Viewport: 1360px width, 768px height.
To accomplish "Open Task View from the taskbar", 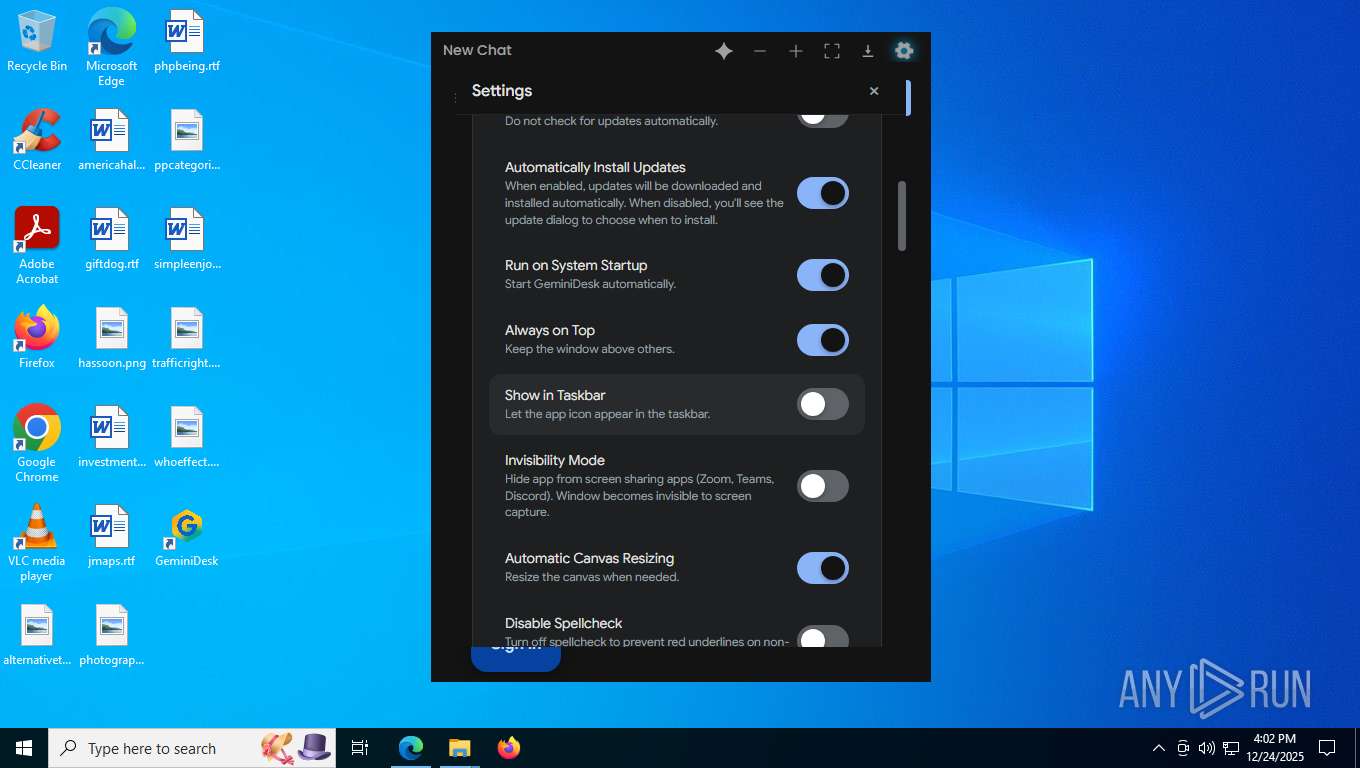I will (x=360, y=748).
